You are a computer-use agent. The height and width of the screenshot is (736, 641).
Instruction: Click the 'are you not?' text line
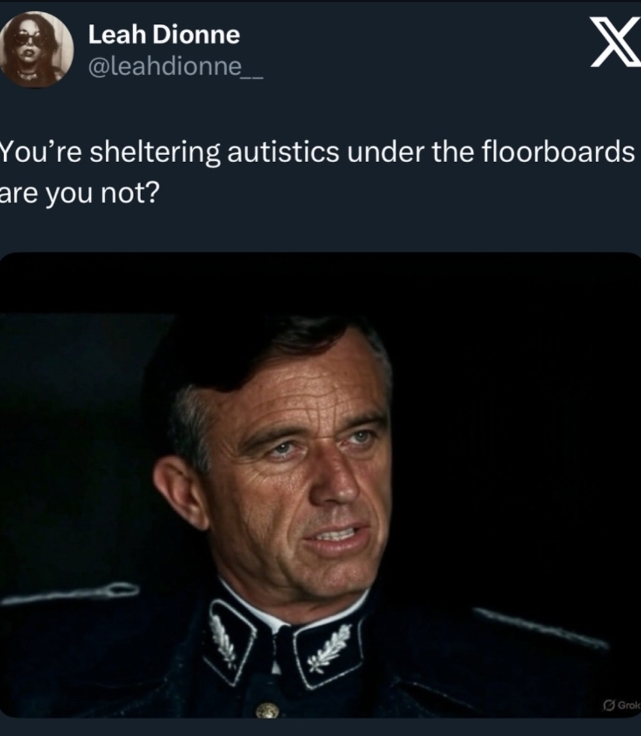80,192
